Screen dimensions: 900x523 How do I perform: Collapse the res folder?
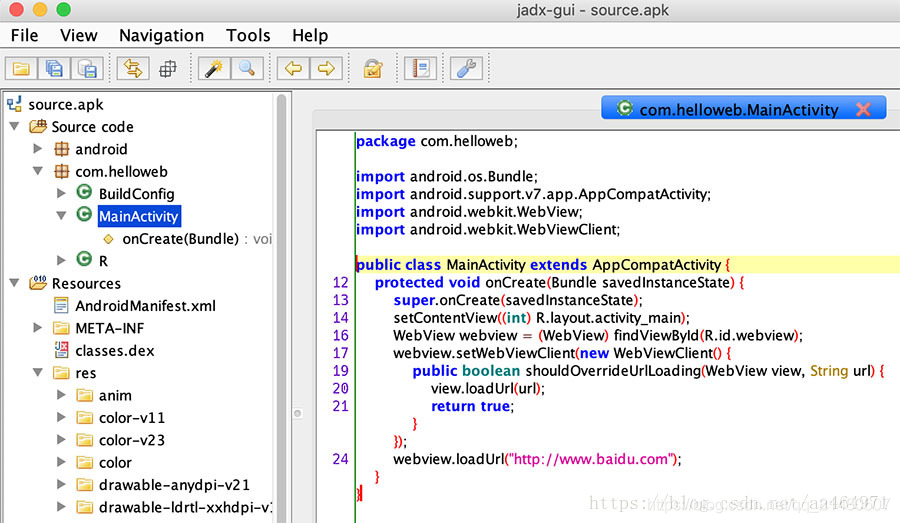38,373
